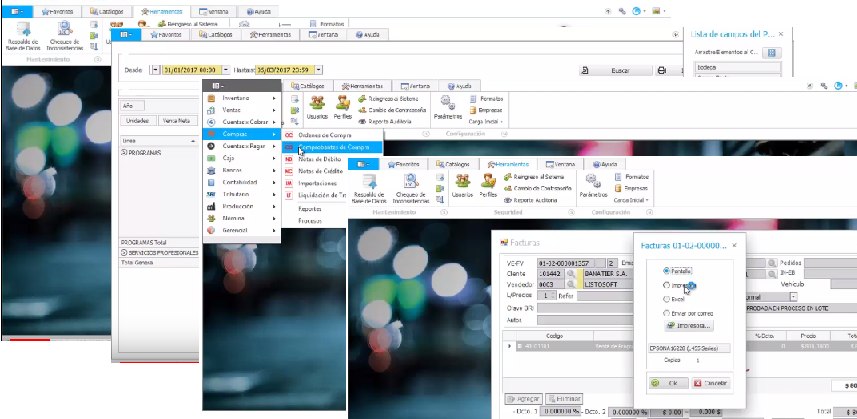Open Chequeo de Inconsistencias tool
The width and height of the screenshot is (857, 419).
411,182
